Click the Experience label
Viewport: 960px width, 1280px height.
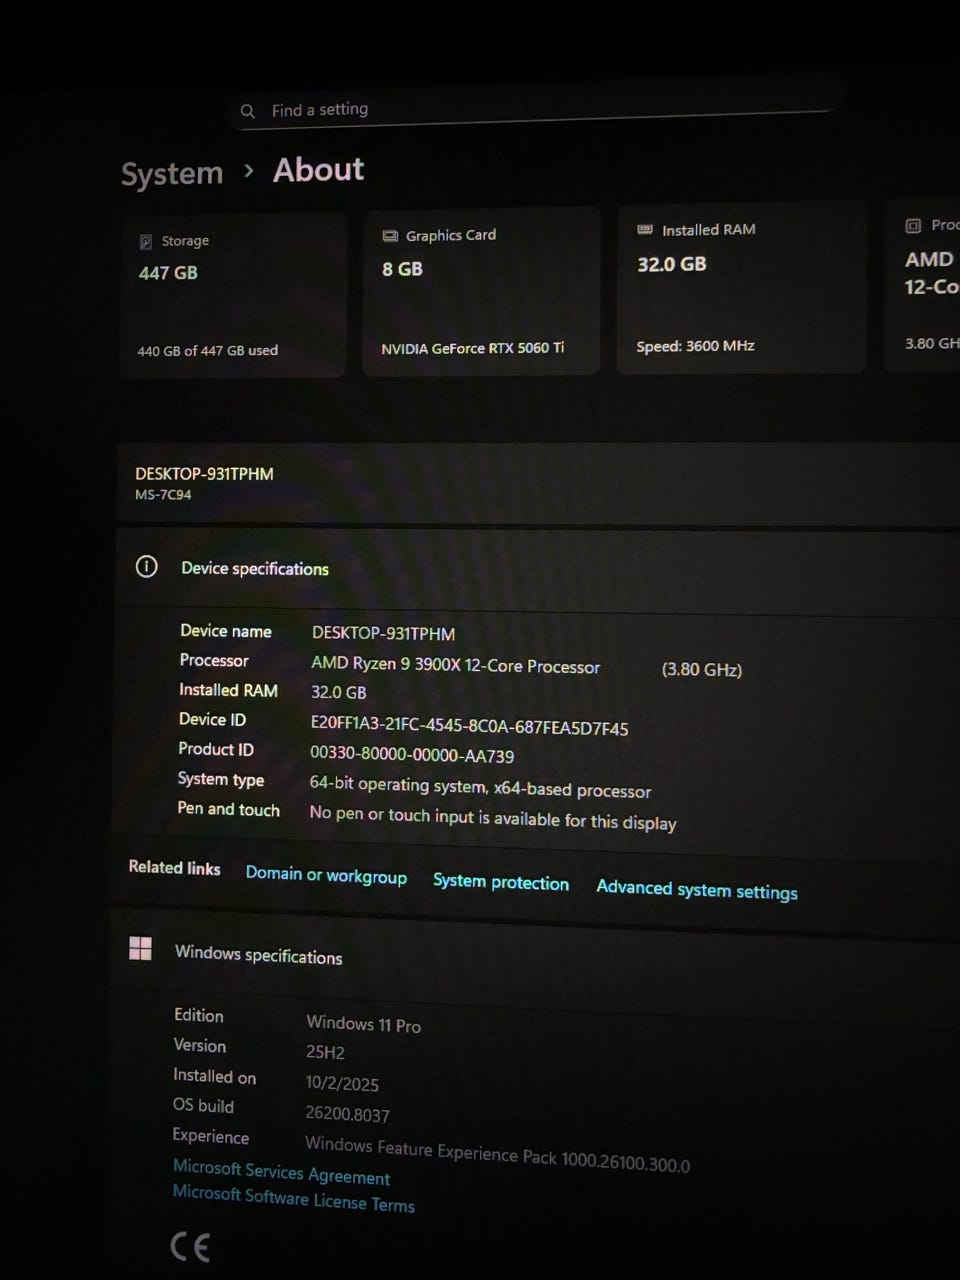[211, 1136]
